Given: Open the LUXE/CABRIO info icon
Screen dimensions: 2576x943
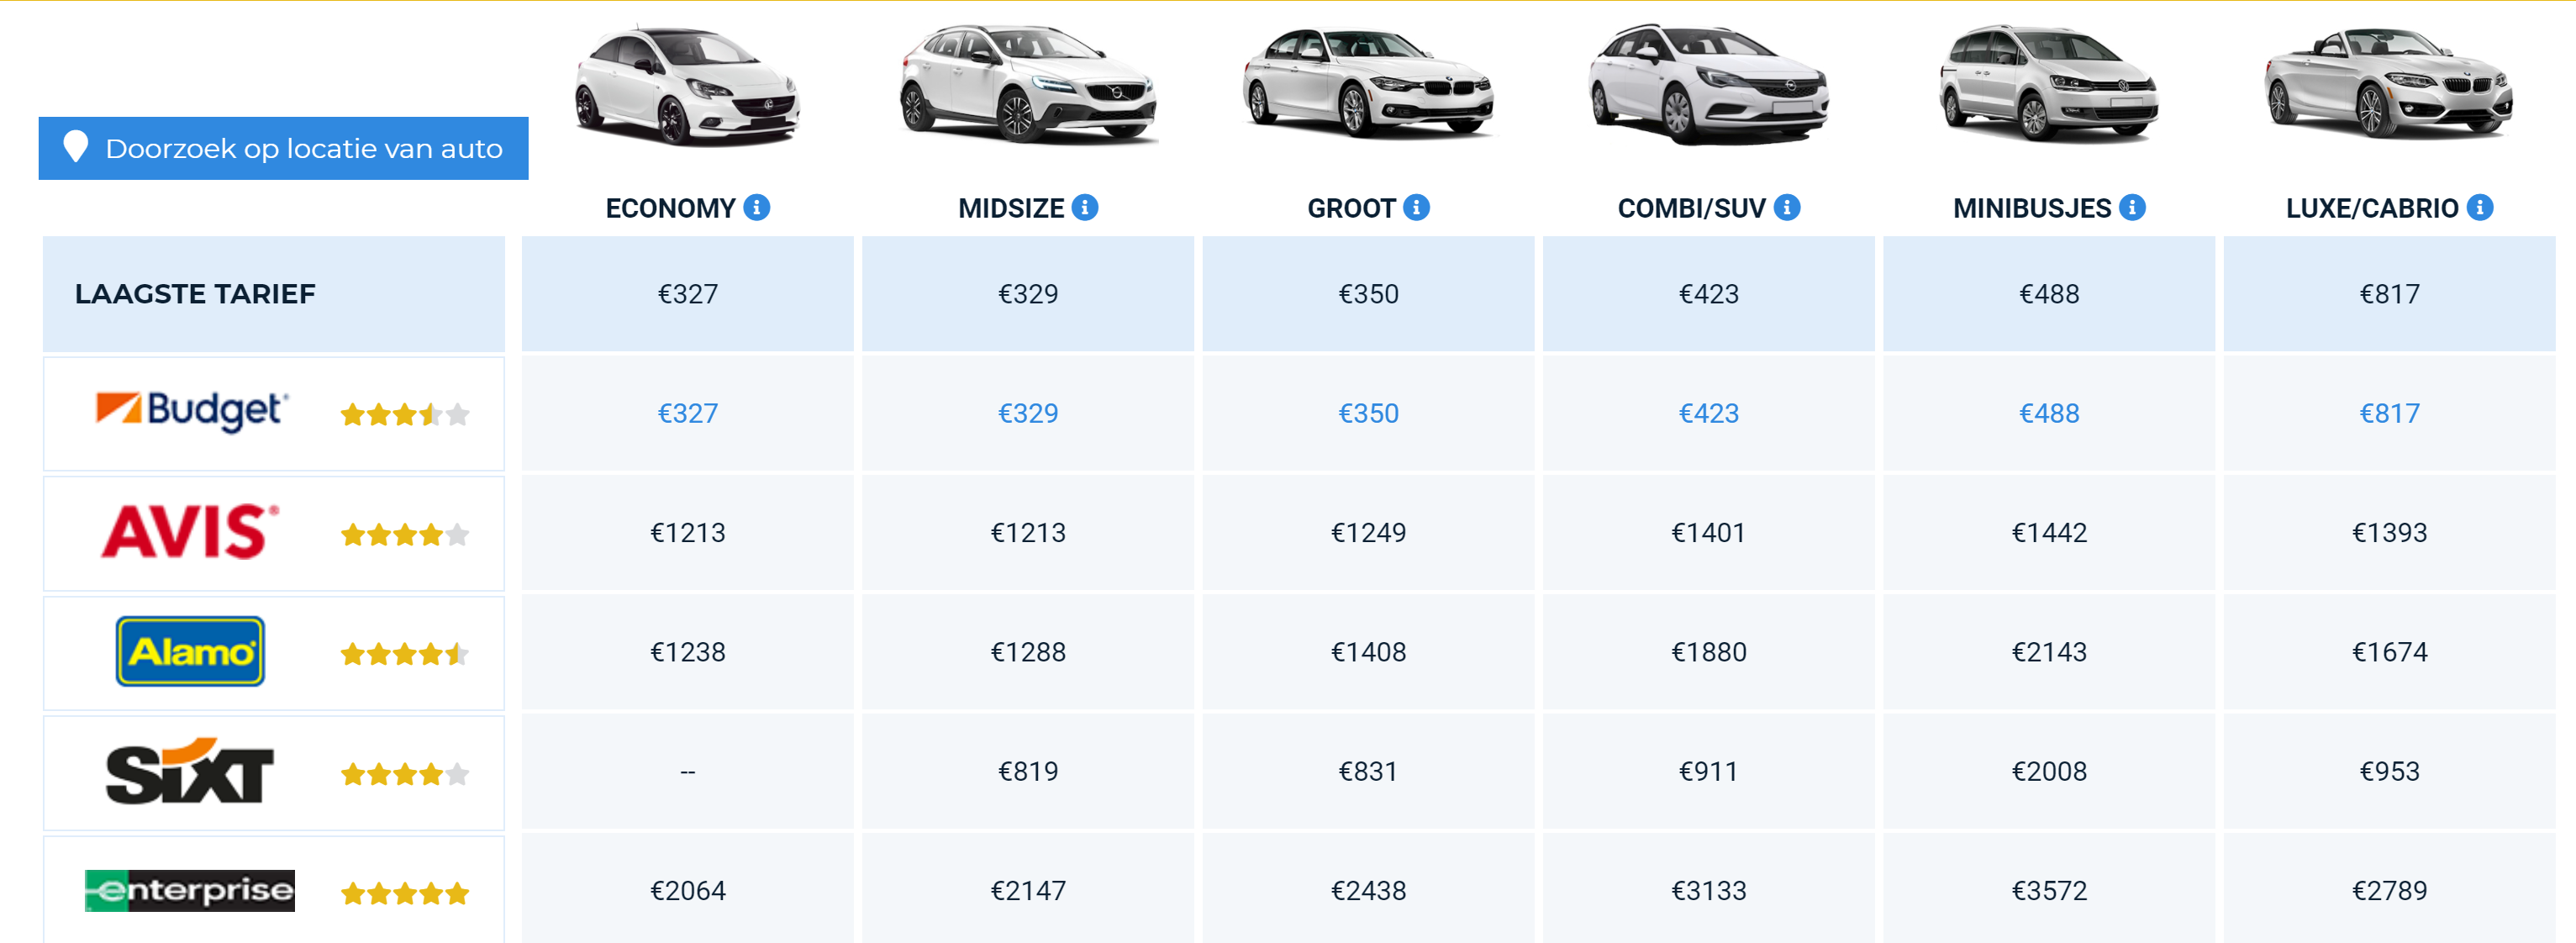Looking at the screenshot, I should 2479,208.
